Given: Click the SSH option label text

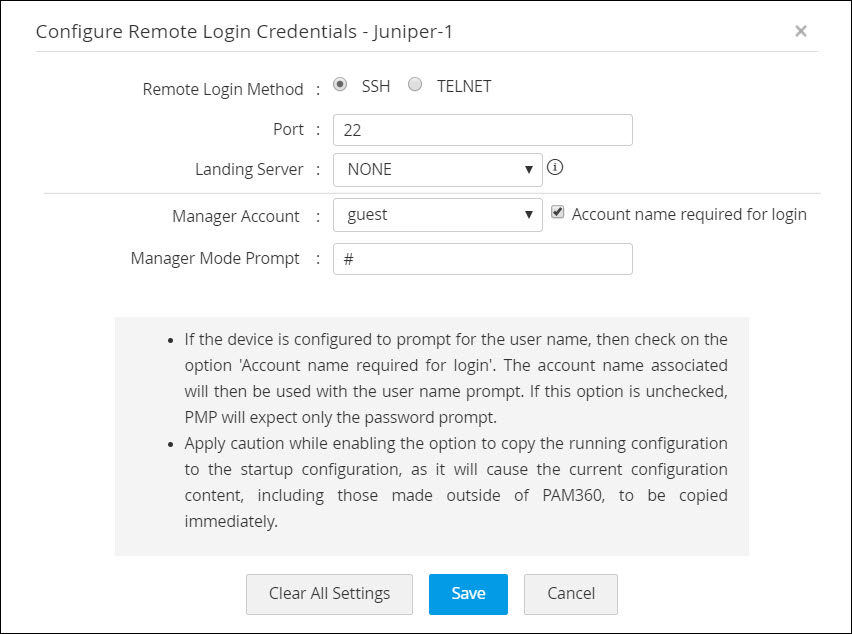Looking at the screenshot, I should 376,86.
